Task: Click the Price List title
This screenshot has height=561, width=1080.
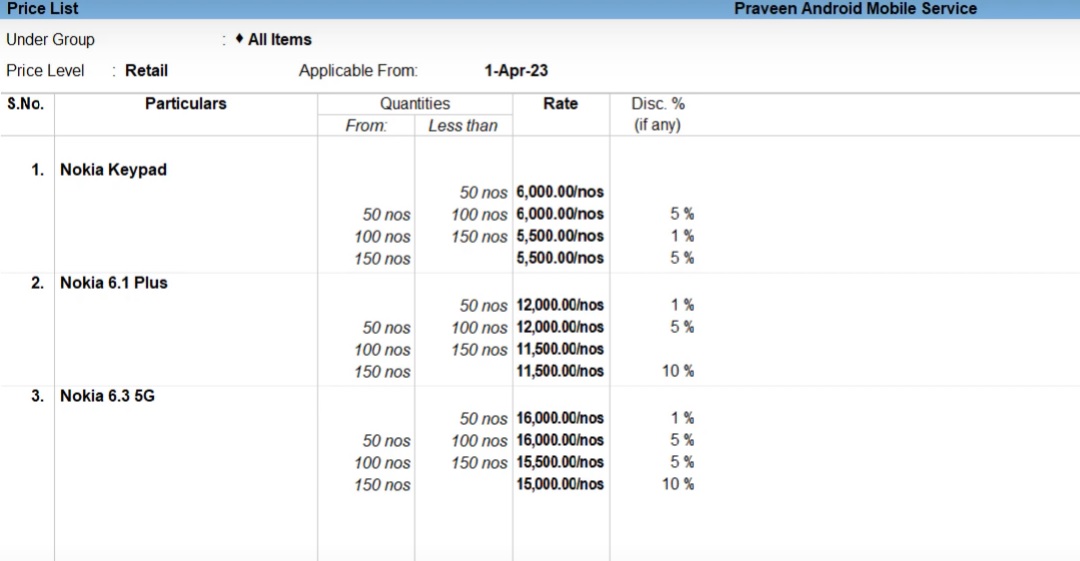Action: tap(43, 9)
